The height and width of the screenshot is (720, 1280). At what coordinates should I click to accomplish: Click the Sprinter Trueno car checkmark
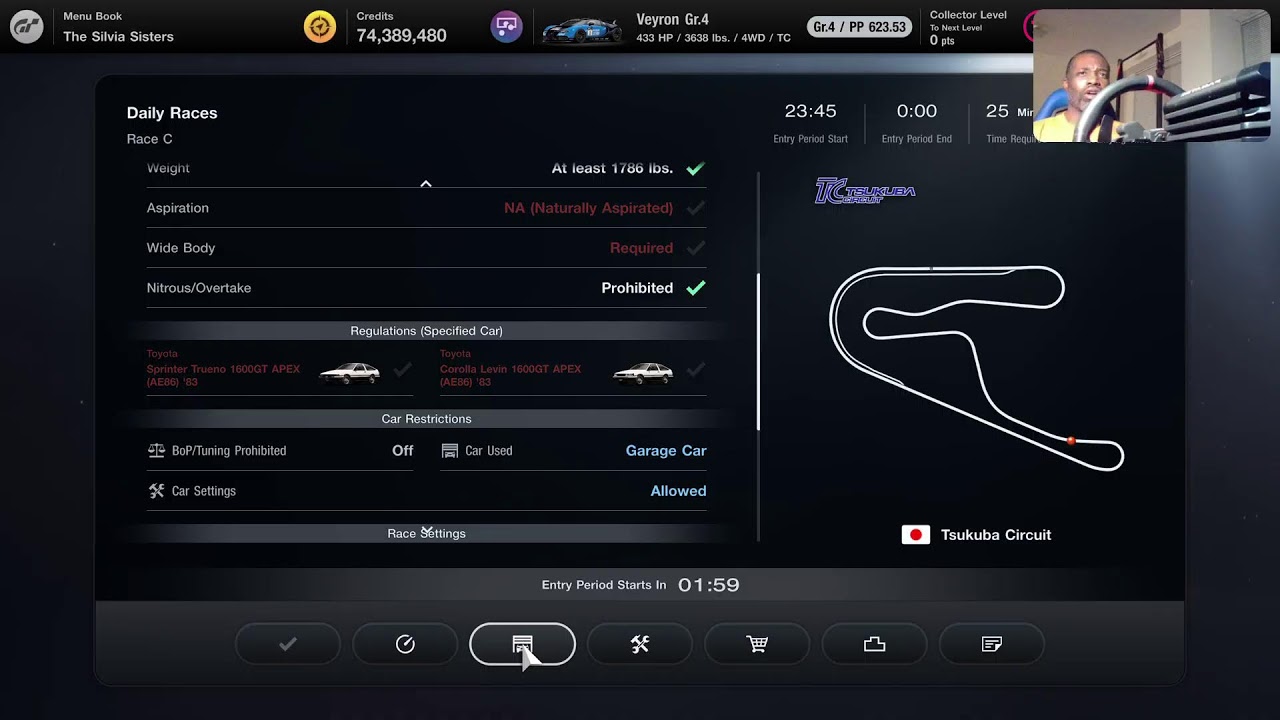(402, 370)
